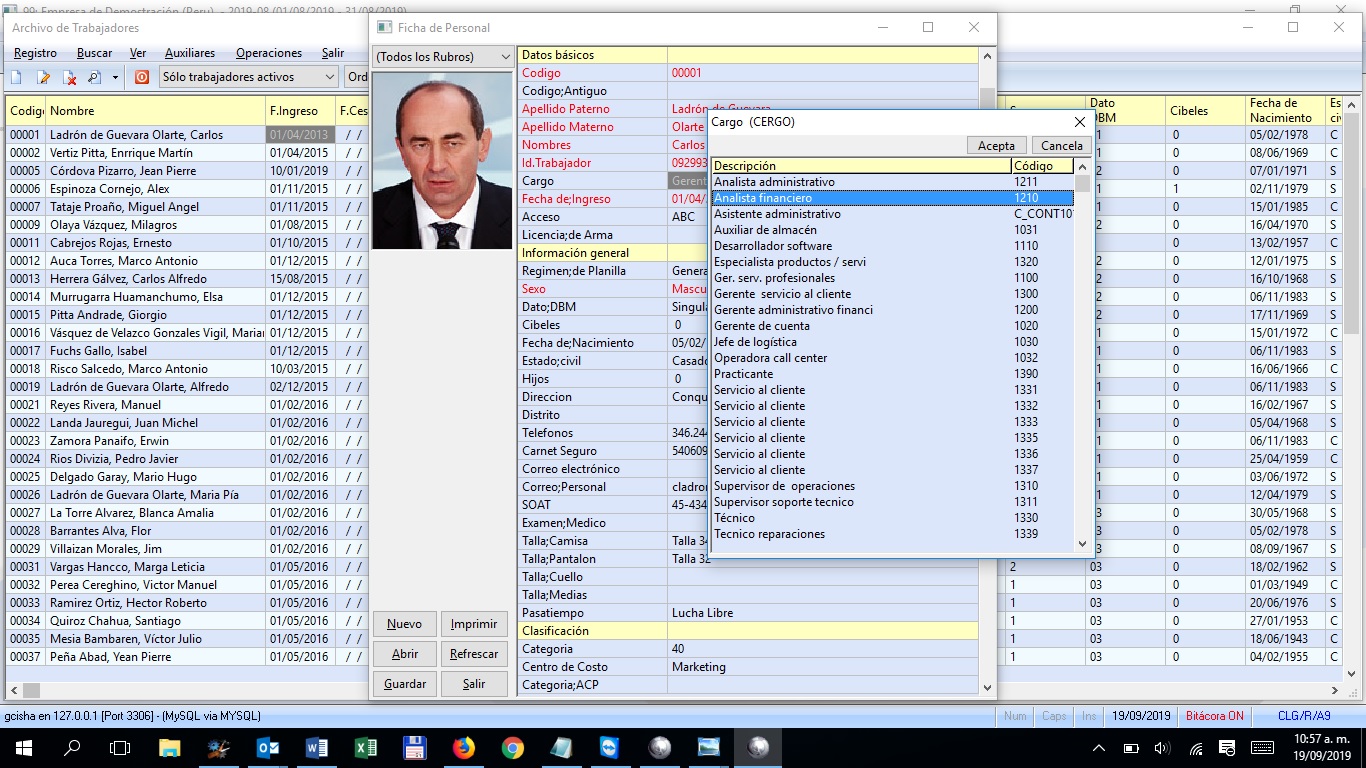The width and height of the screenshot is (1366, 768).
Task: Click the Imprimir button
Action: [474, 624]
